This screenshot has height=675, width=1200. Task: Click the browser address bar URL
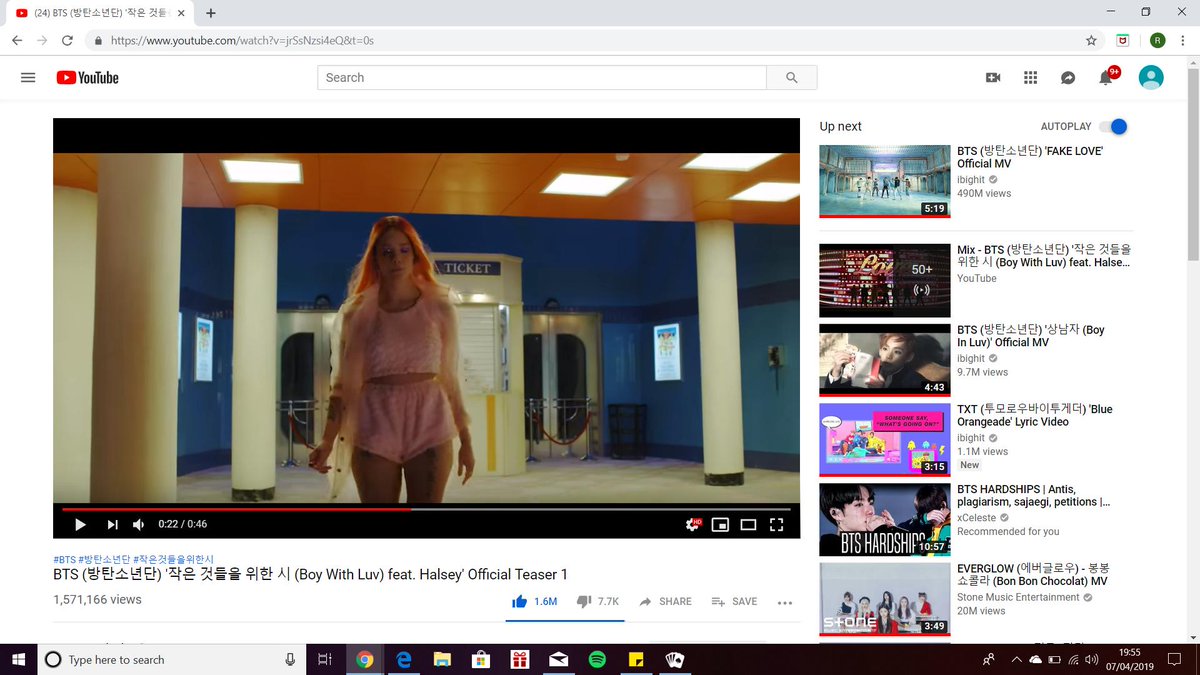[242, 41]
